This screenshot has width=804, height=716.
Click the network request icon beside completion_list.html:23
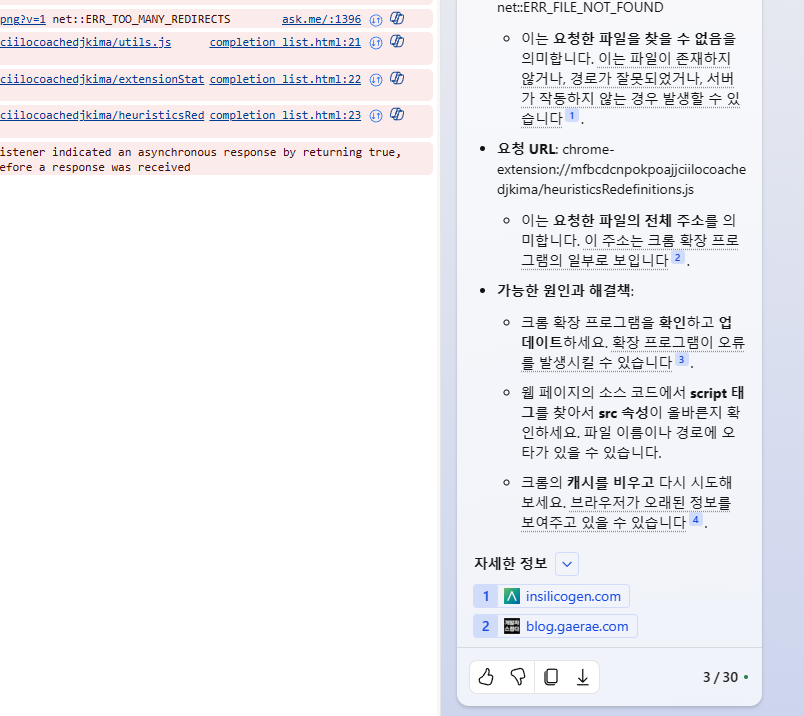(376, 115)
